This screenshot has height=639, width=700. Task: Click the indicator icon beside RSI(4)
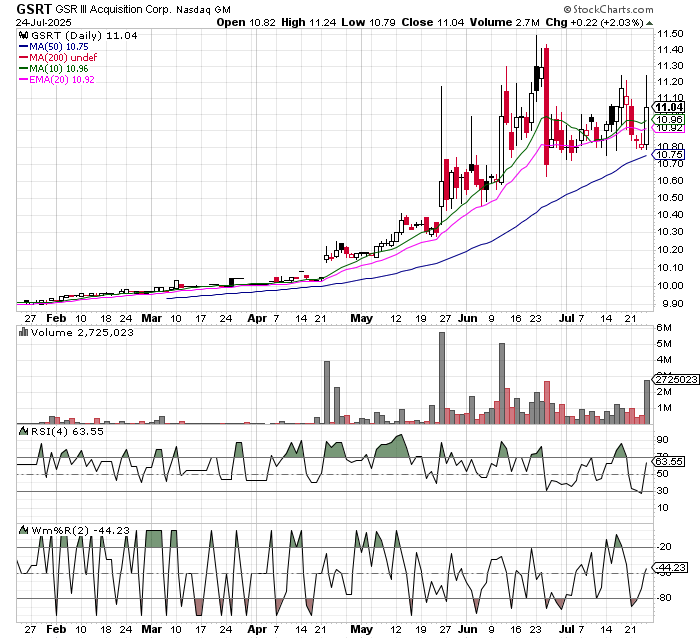pyautogui.click(x=23, y=431)
